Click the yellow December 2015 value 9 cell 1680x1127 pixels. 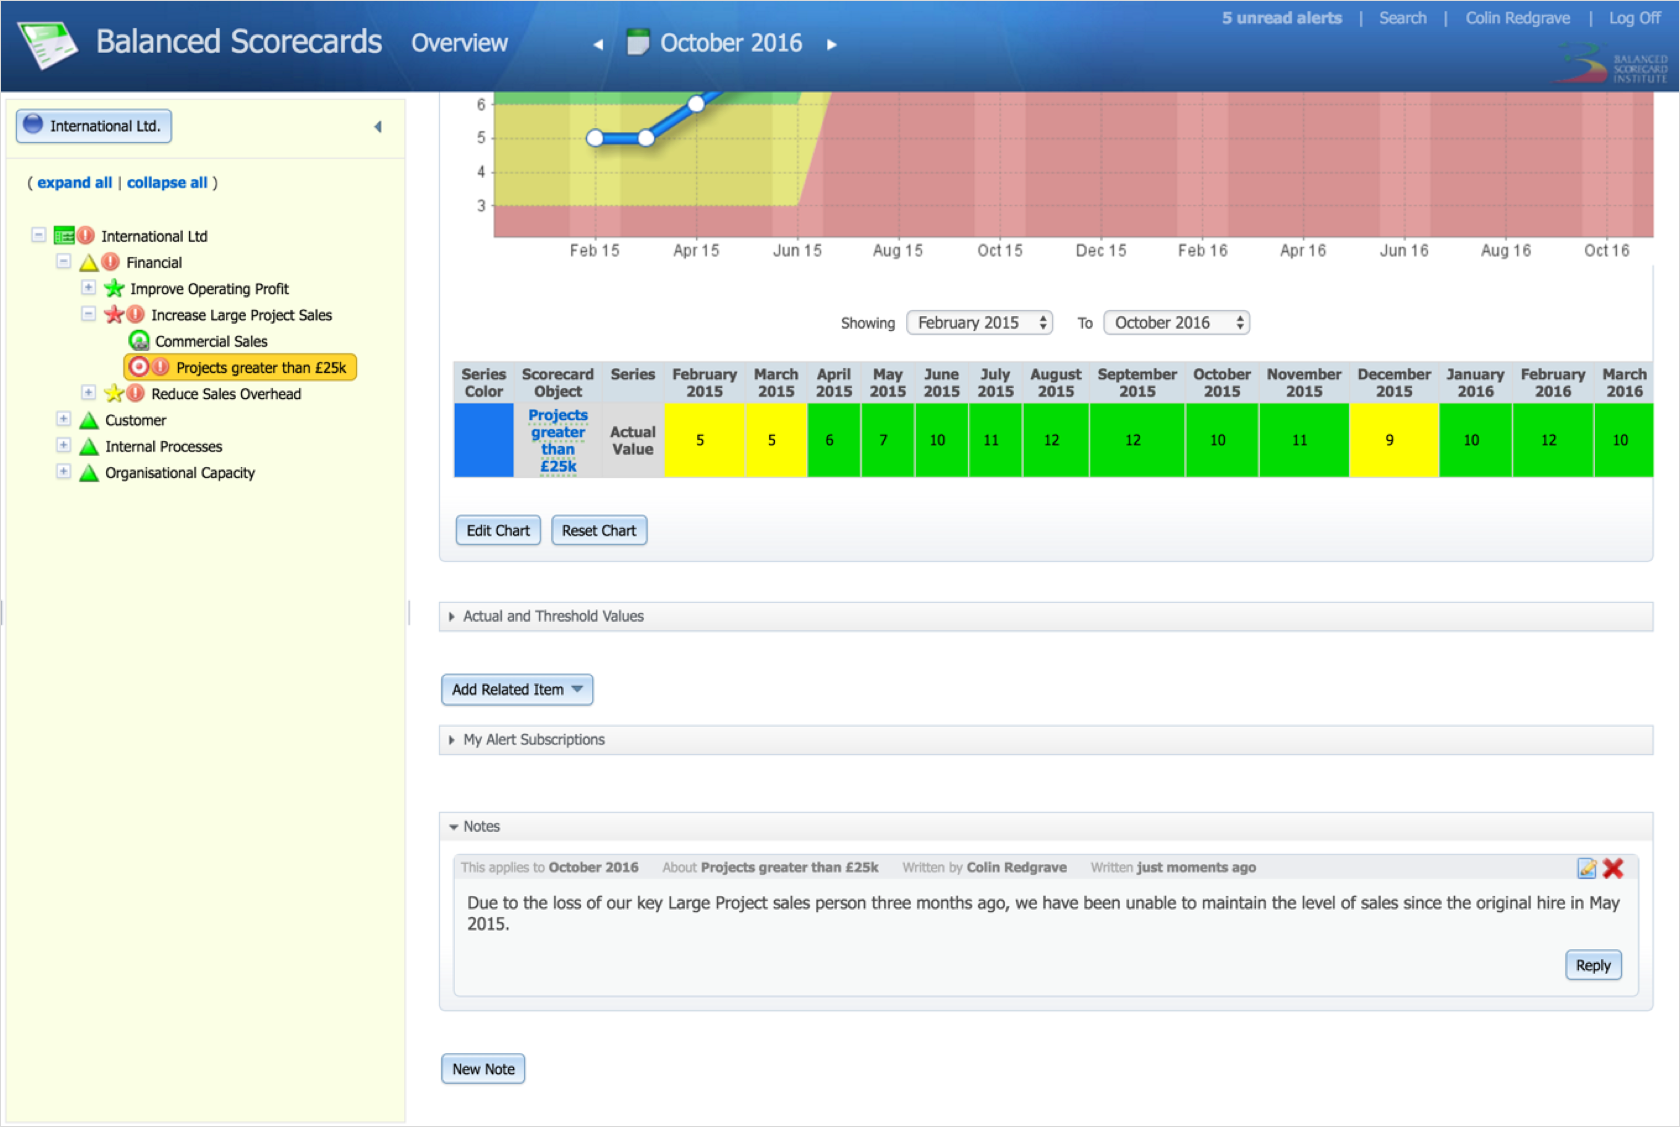click(x=1393, y=440)
